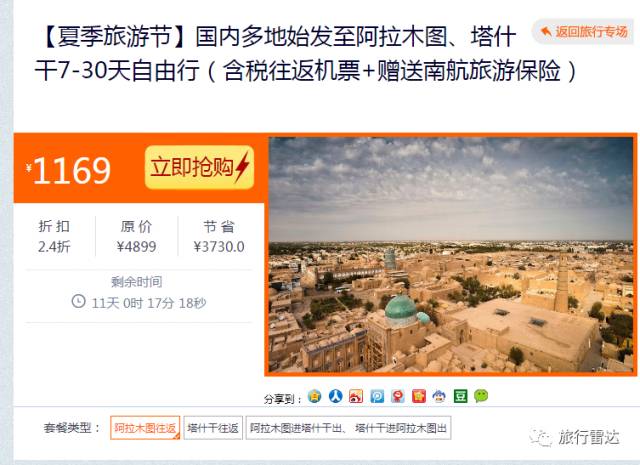This screenshot has width=640, height=465.
Task: Click the lightning bolt on buy button
Action: 242,167
